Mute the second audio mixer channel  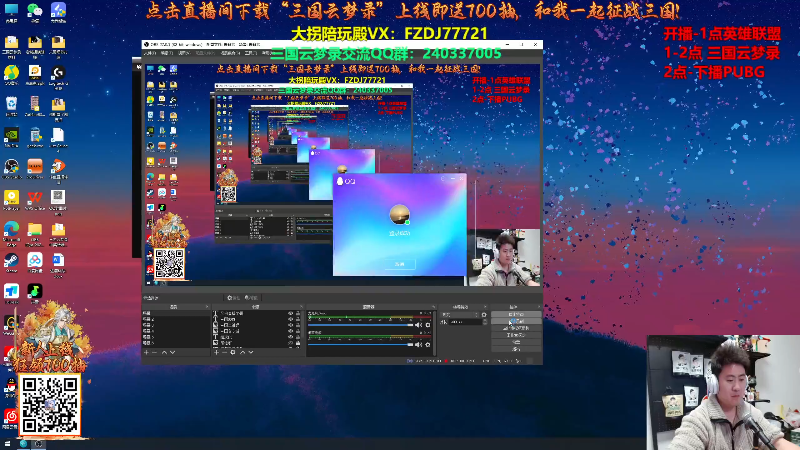coord(418,344)
